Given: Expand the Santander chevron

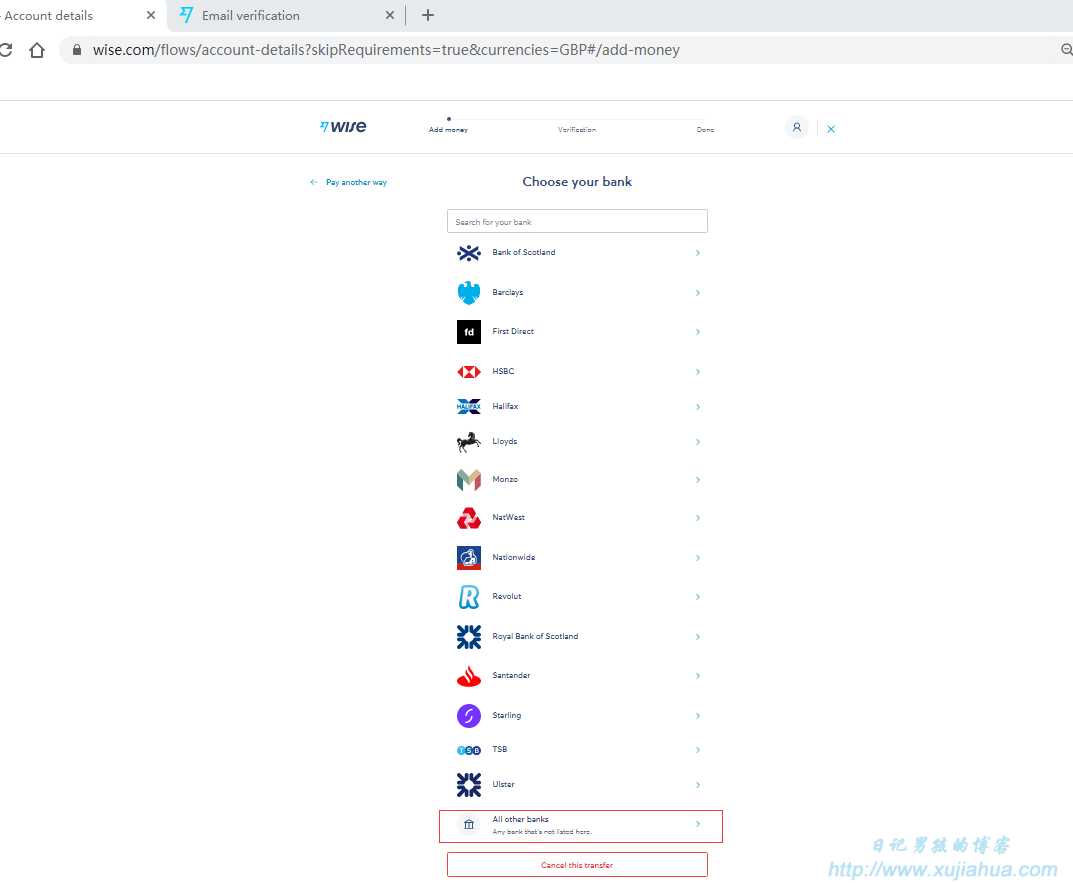Looking at the screenshot, I should click(x=698, y=676).
